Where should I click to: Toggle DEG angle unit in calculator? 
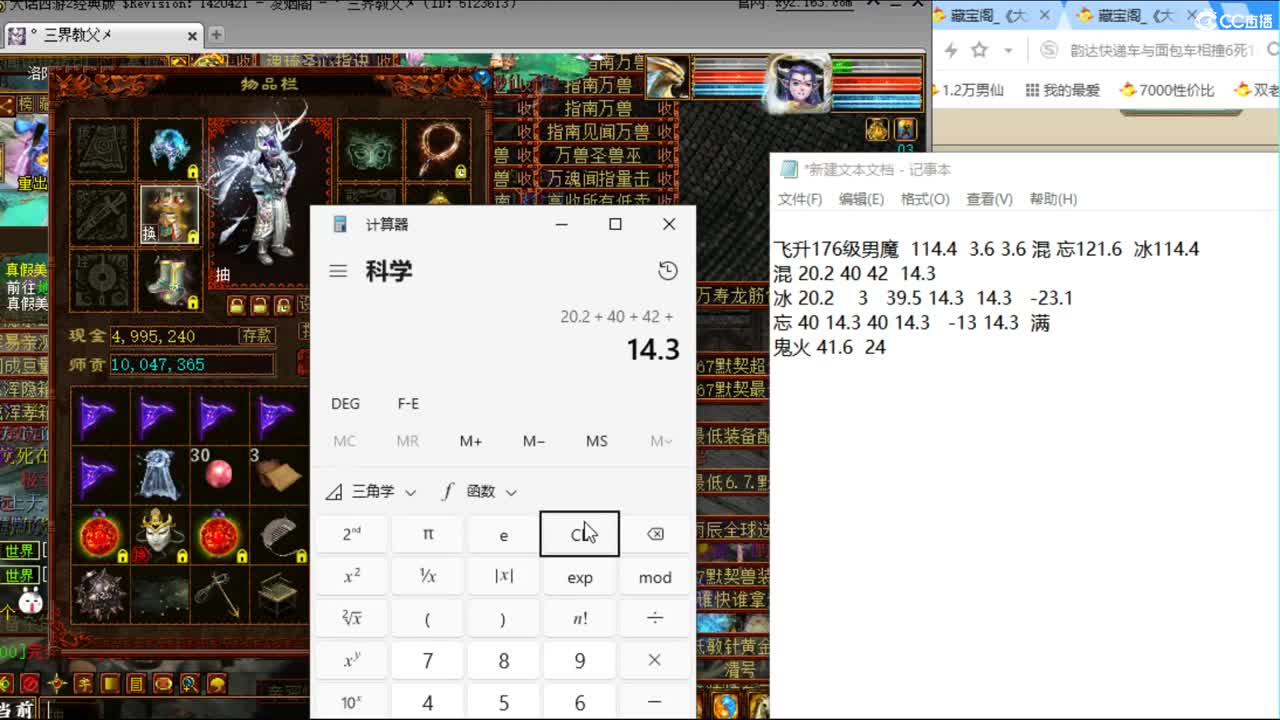coord(345,404)
